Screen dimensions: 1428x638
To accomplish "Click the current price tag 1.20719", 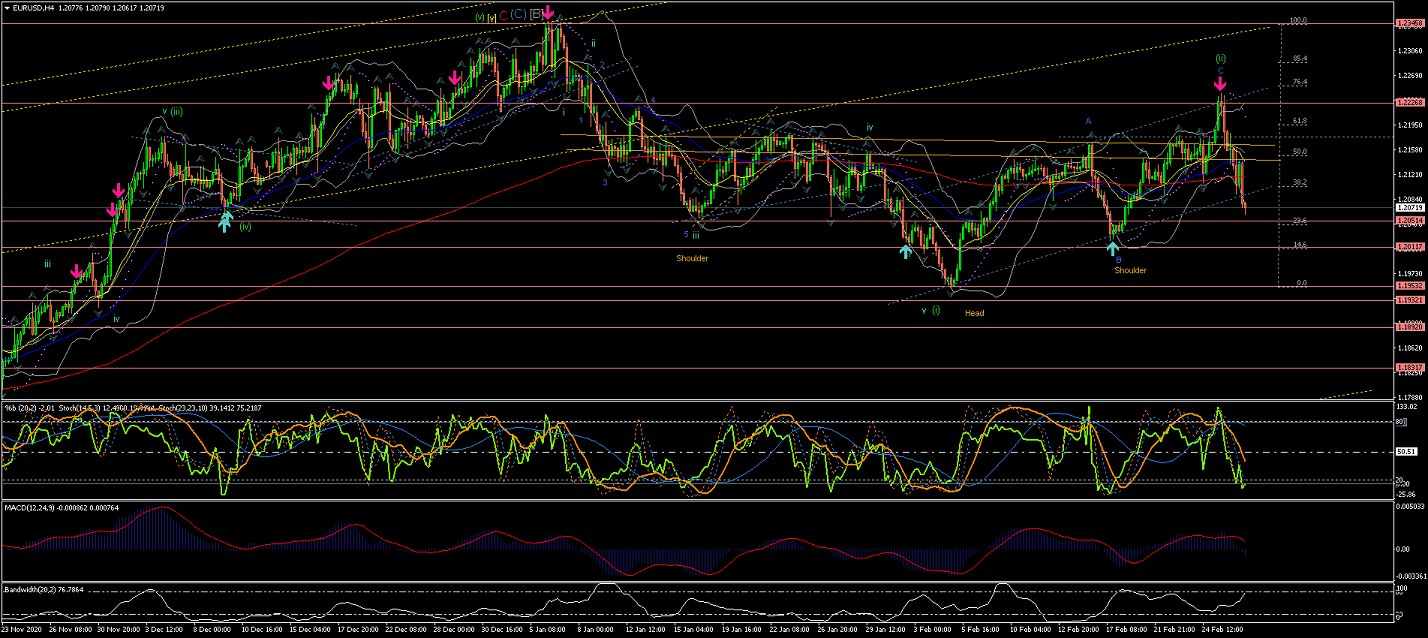I will [1408, 207].
